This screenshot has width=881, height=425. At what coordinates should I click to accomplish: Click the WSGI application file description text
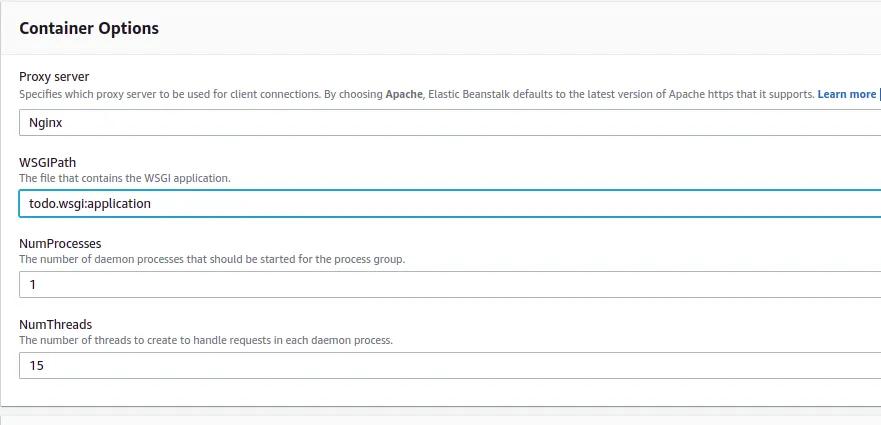125,178
